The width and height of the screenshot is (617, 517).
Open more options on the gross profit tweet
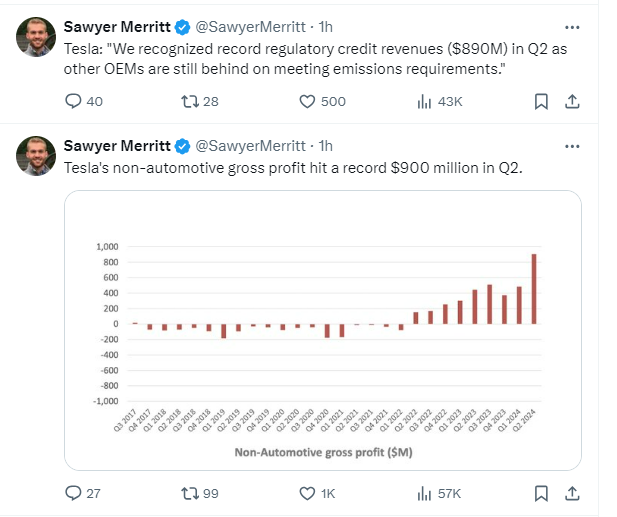(x=572, y=146)
